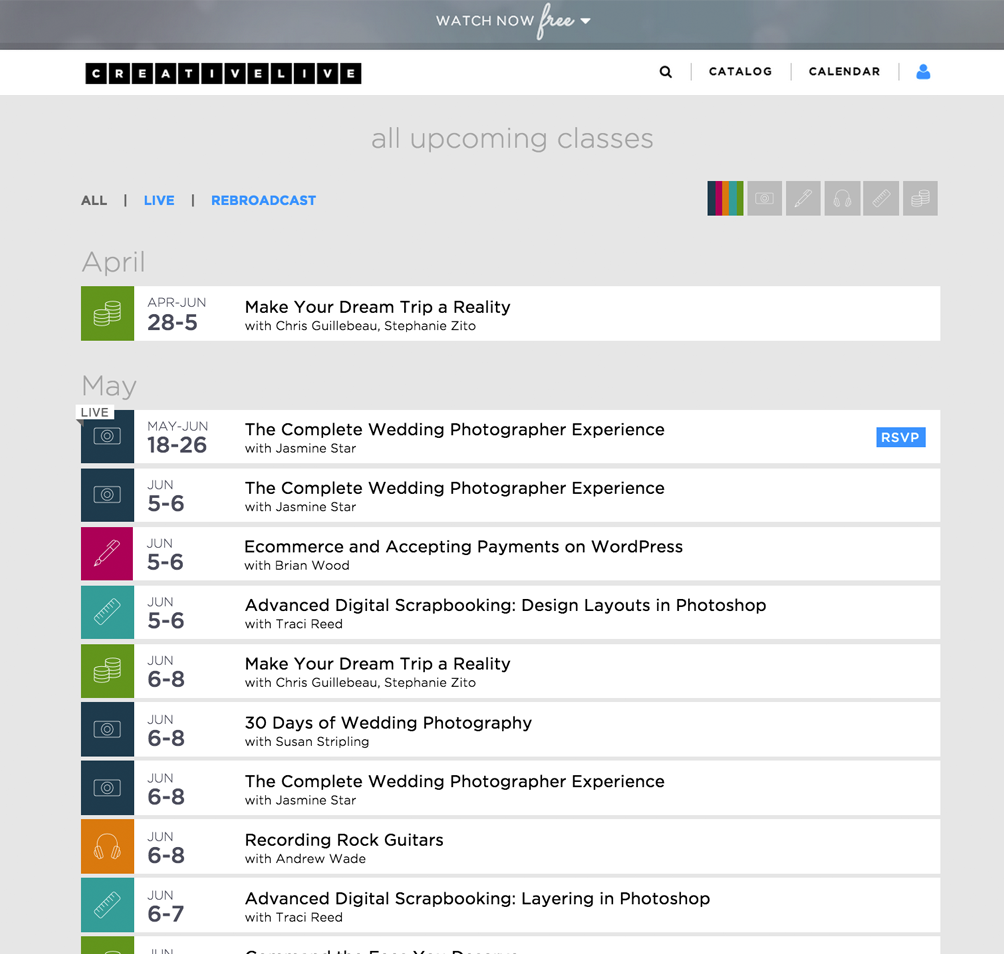Select the multicolor all-categories filter icon
1004x954 pixels.
point(725,198)
